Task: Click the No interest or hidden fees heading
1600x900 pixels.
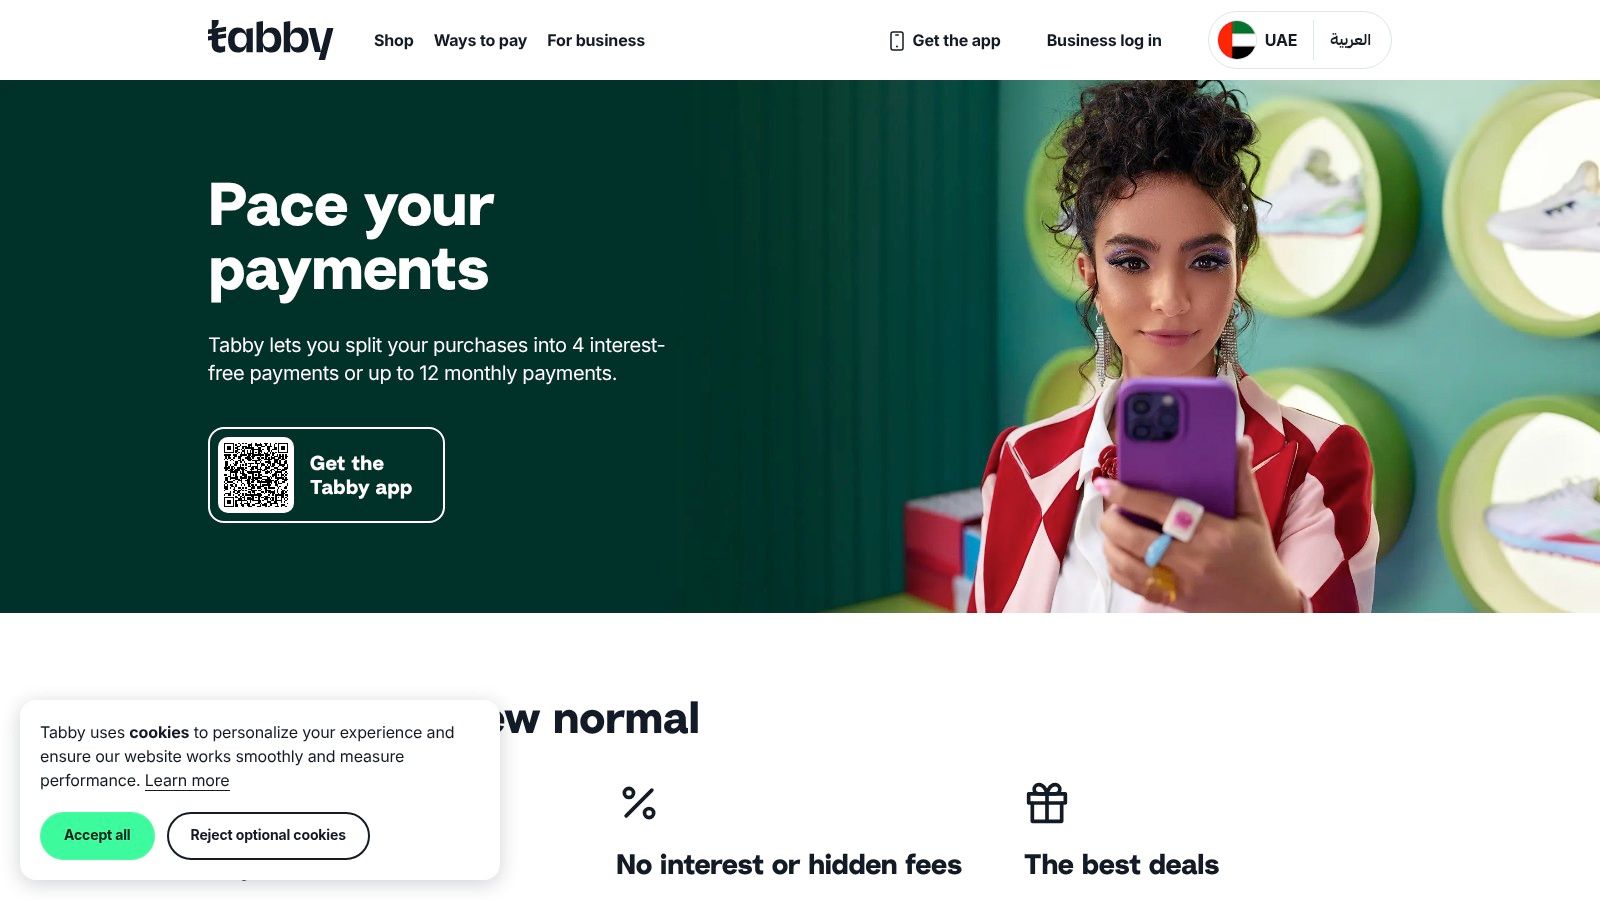Action: (x=789, y=865)
